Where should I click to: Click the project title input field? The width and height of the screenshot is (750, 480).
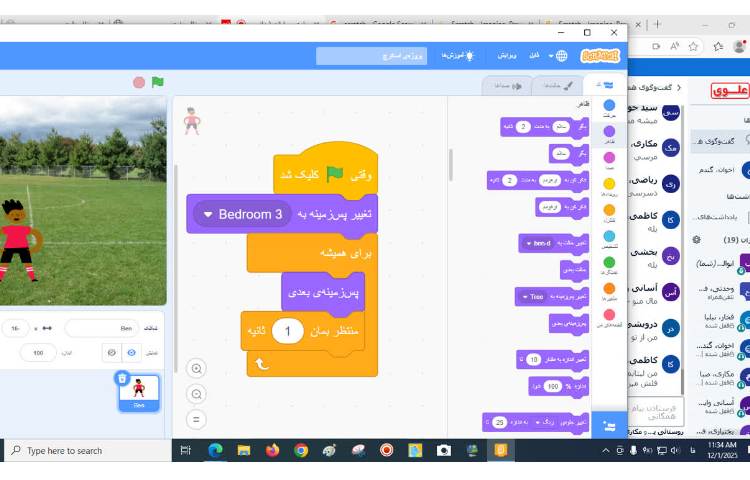click(x=372, y=56)
